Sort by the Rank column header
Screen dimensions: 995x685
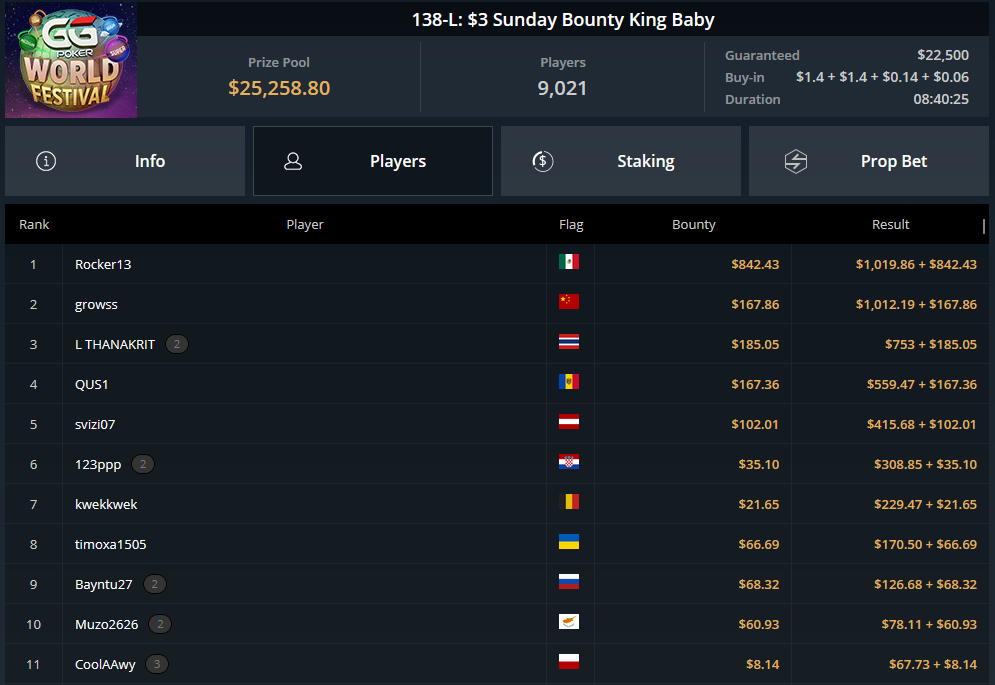[x=34, y=225]
